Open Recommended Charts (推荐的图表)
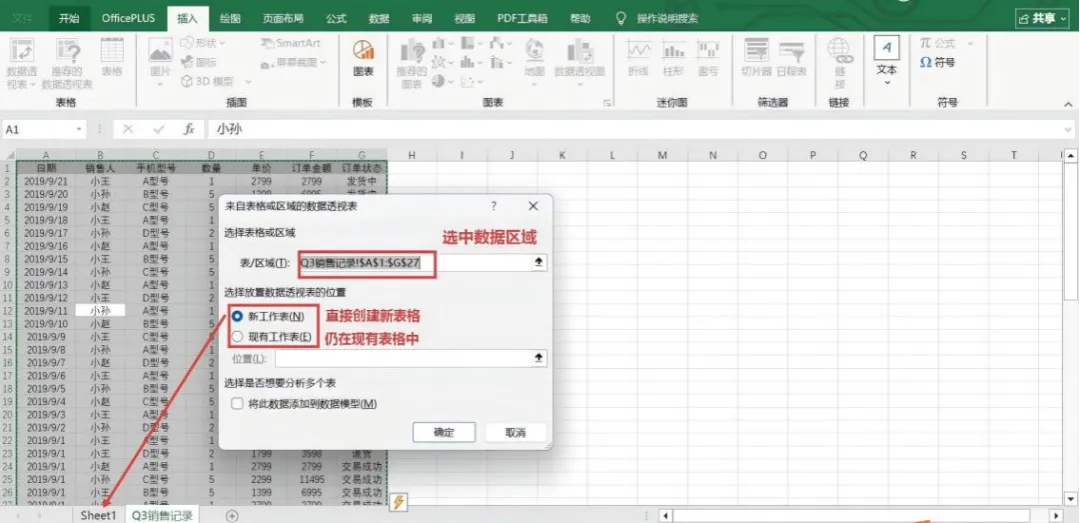 point(412,65)
